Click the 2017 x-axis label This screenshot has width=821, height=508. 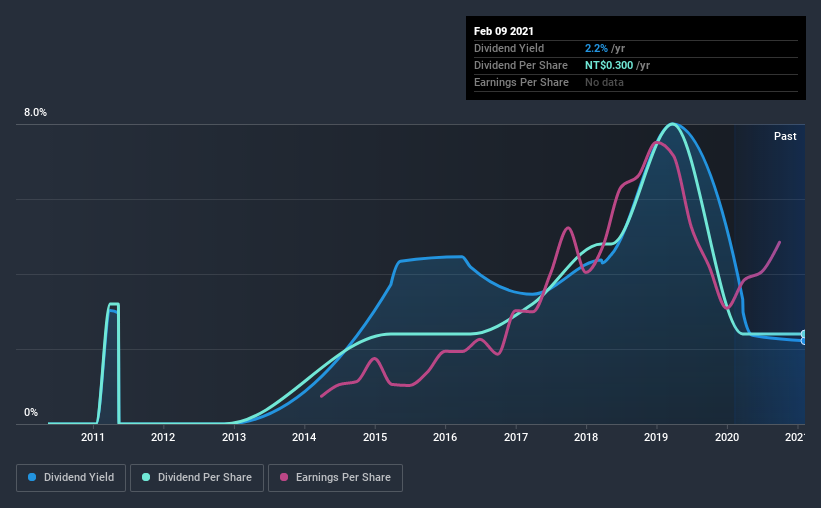[516, 437]
